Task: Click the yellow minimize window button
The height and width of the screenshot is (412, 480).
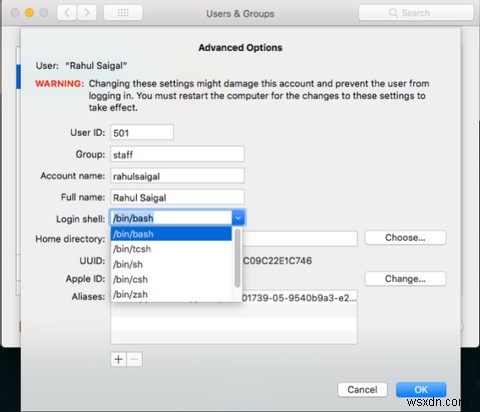Action: pos(29,13)
